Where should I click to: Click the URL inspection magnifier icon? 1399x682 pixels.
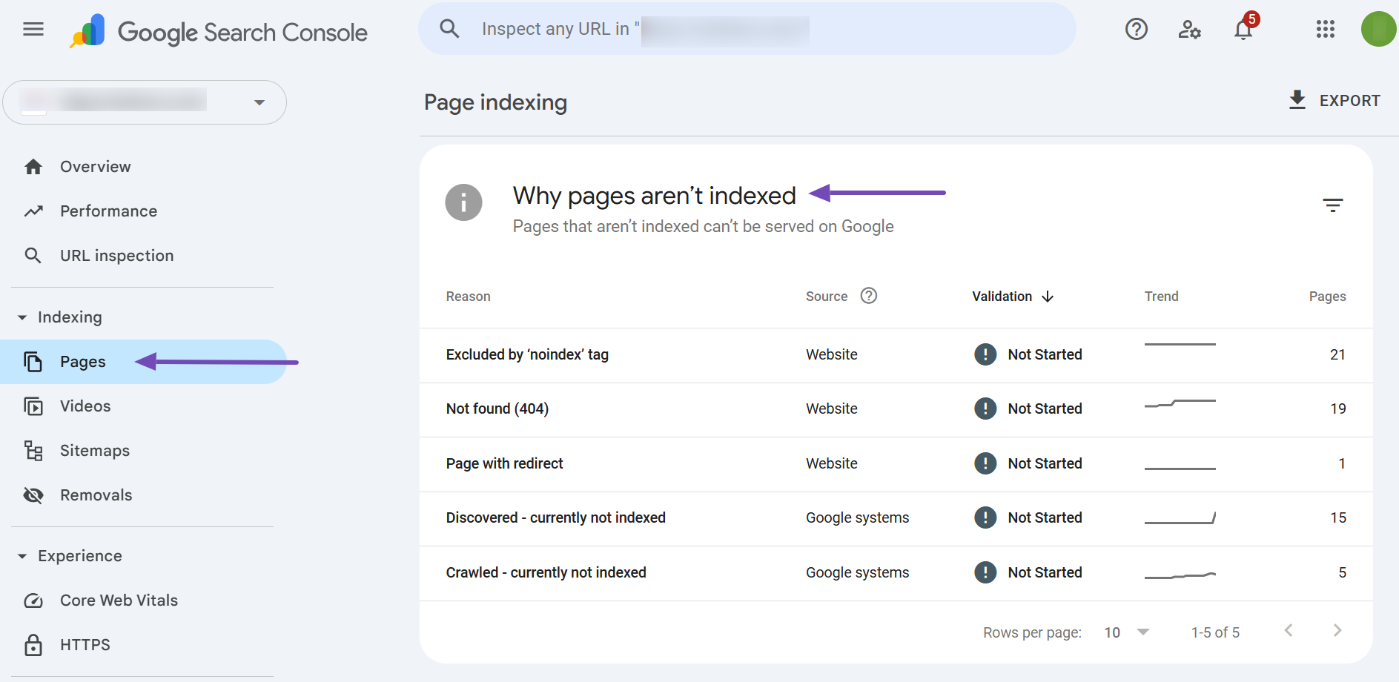[33, 256]
